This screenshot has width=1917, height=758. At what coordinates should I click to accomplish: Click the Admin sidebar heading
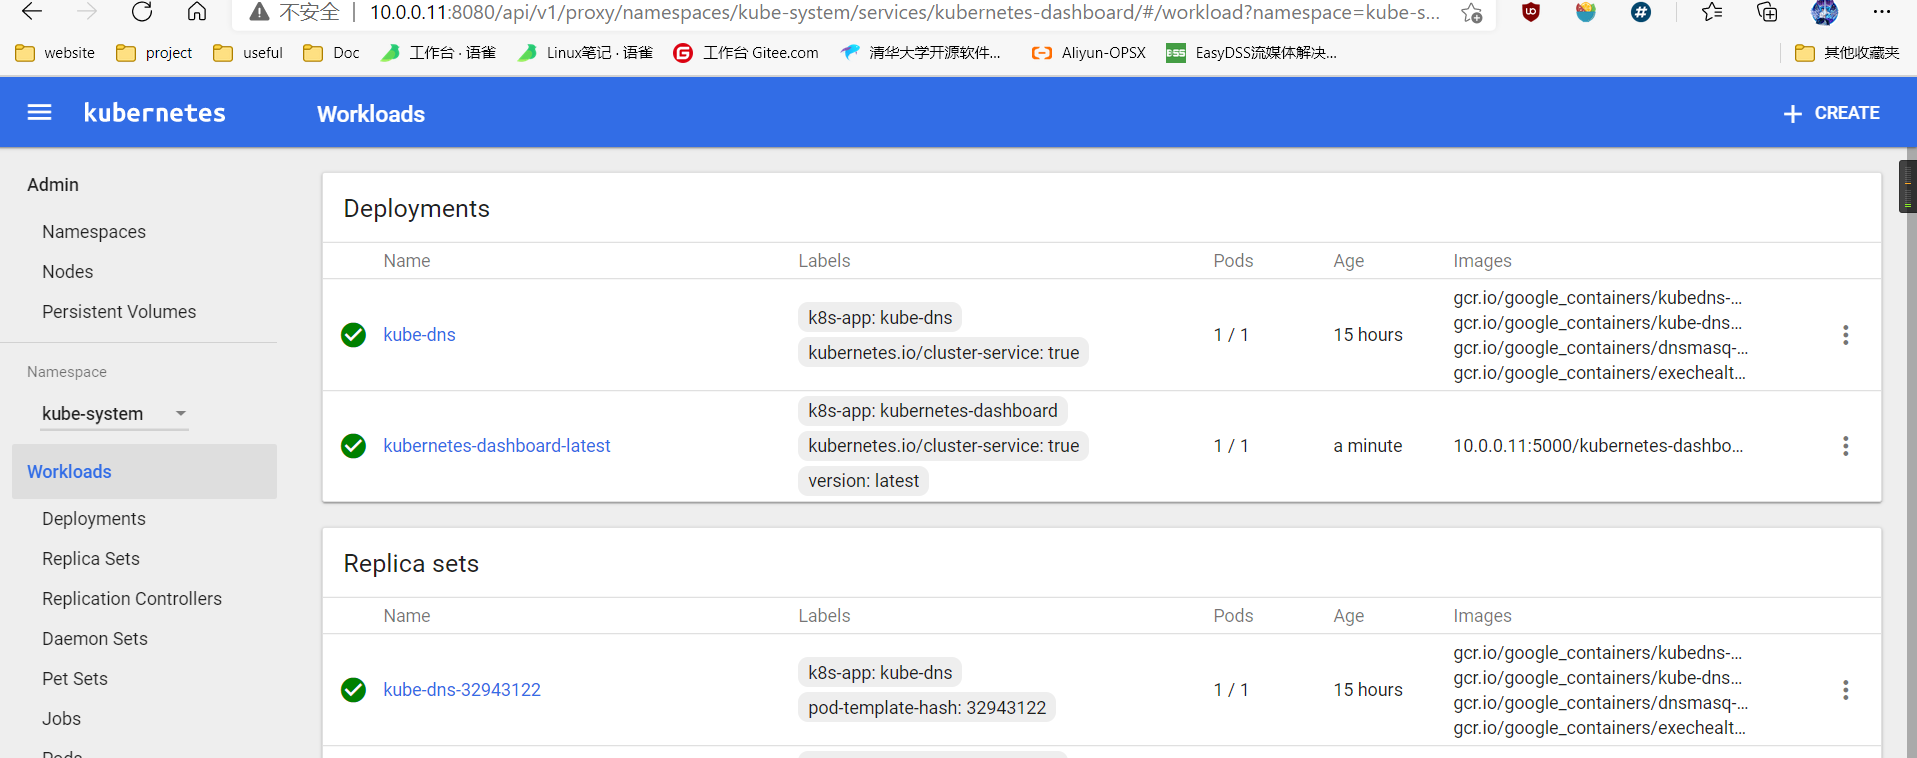coord(53,185)
